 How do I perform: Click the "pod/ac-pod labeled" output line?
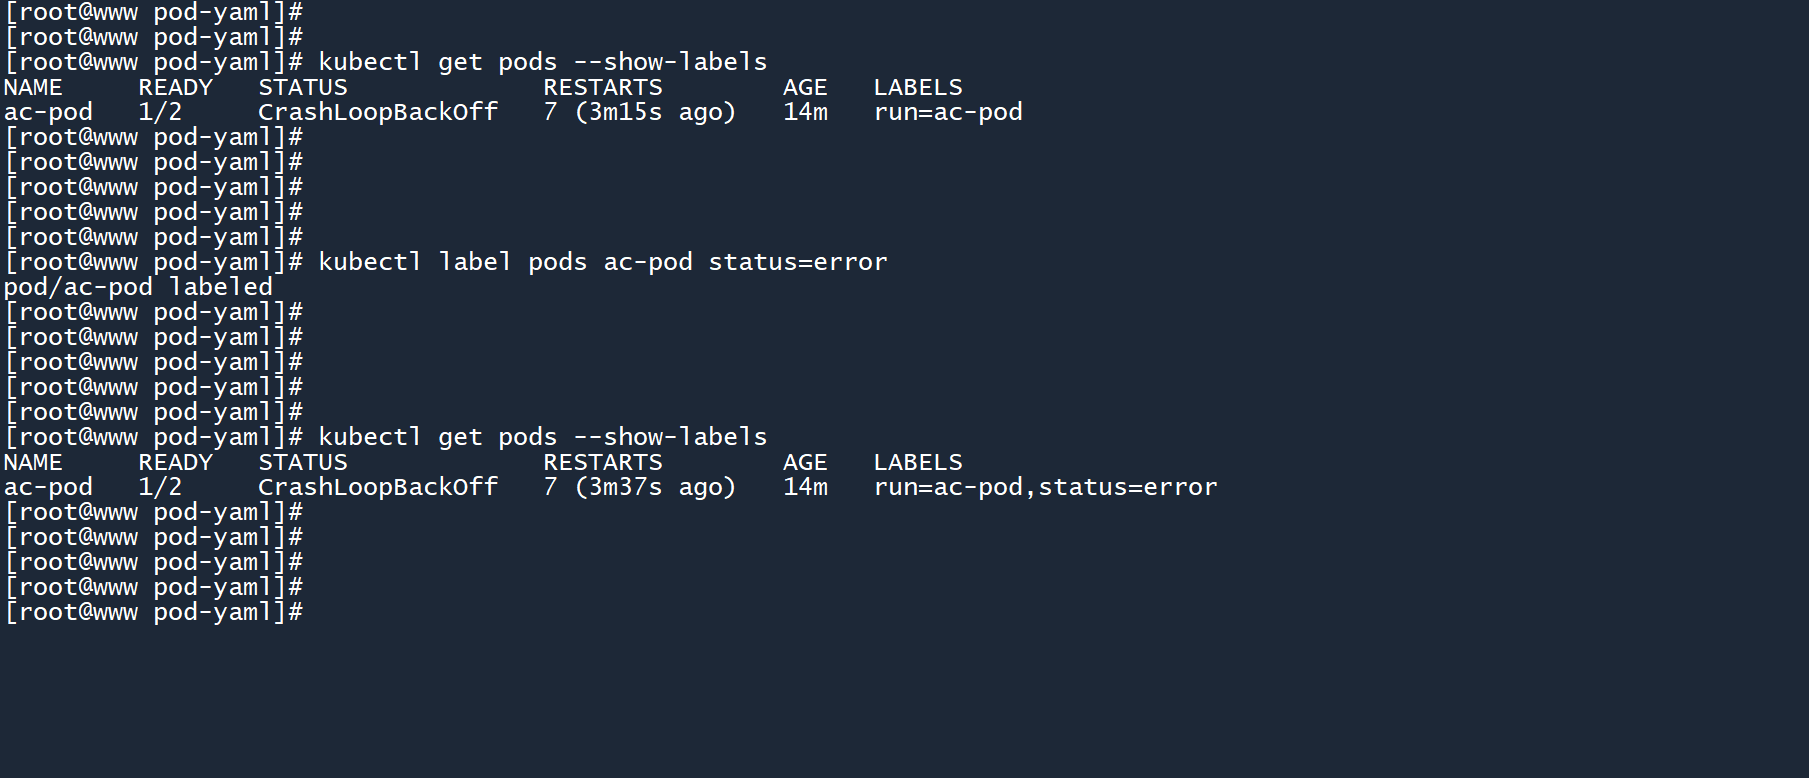pyautogui.click(x=138, y=288)
